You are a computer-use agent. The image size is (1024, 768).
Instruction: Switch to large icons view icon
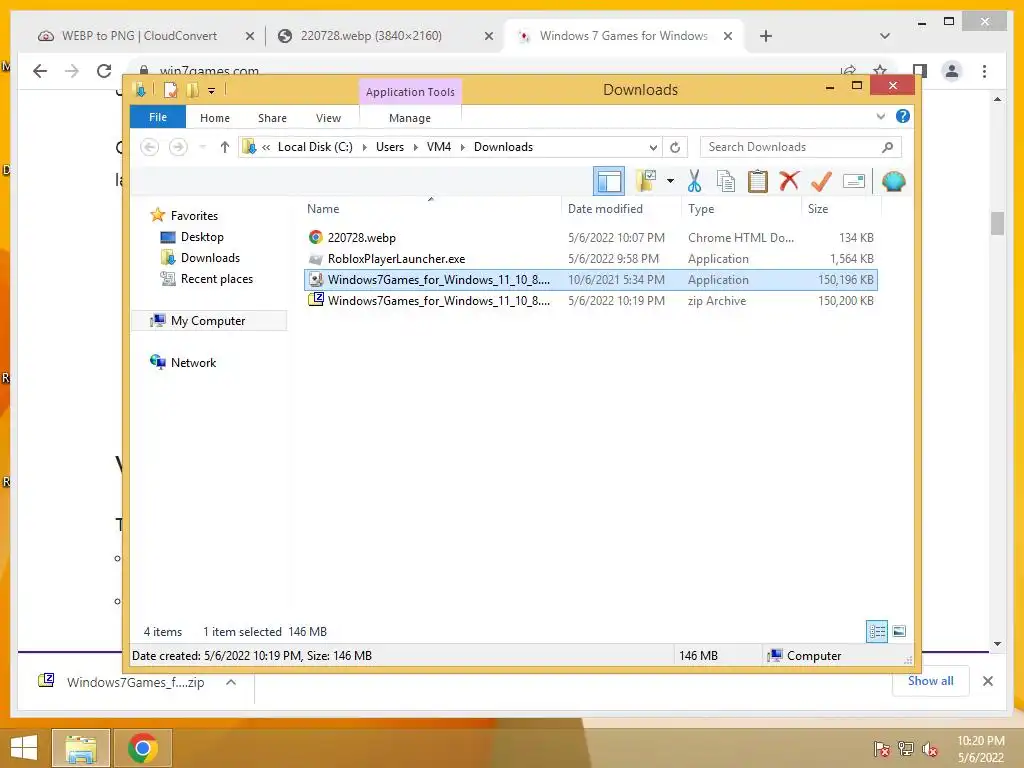coord(899,631)
